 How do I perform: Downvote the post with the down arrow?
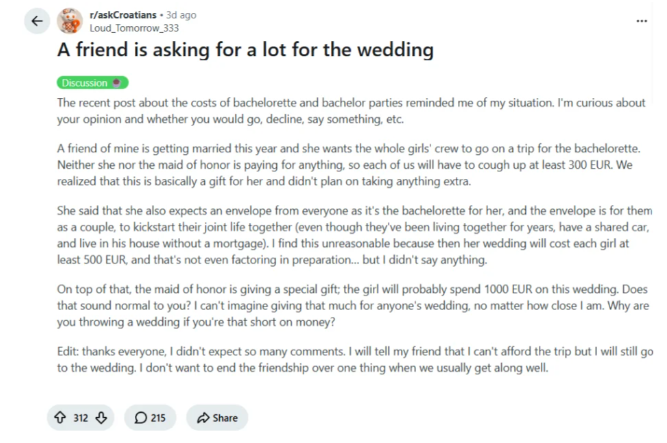101,417
